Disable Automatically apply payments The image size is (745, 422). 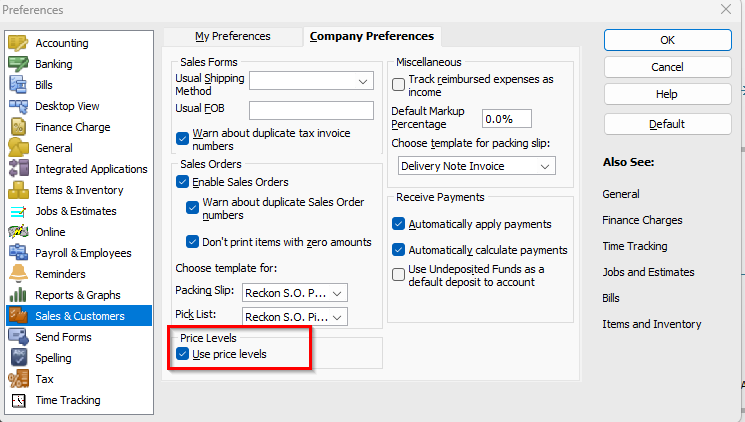tap(398, 224)
